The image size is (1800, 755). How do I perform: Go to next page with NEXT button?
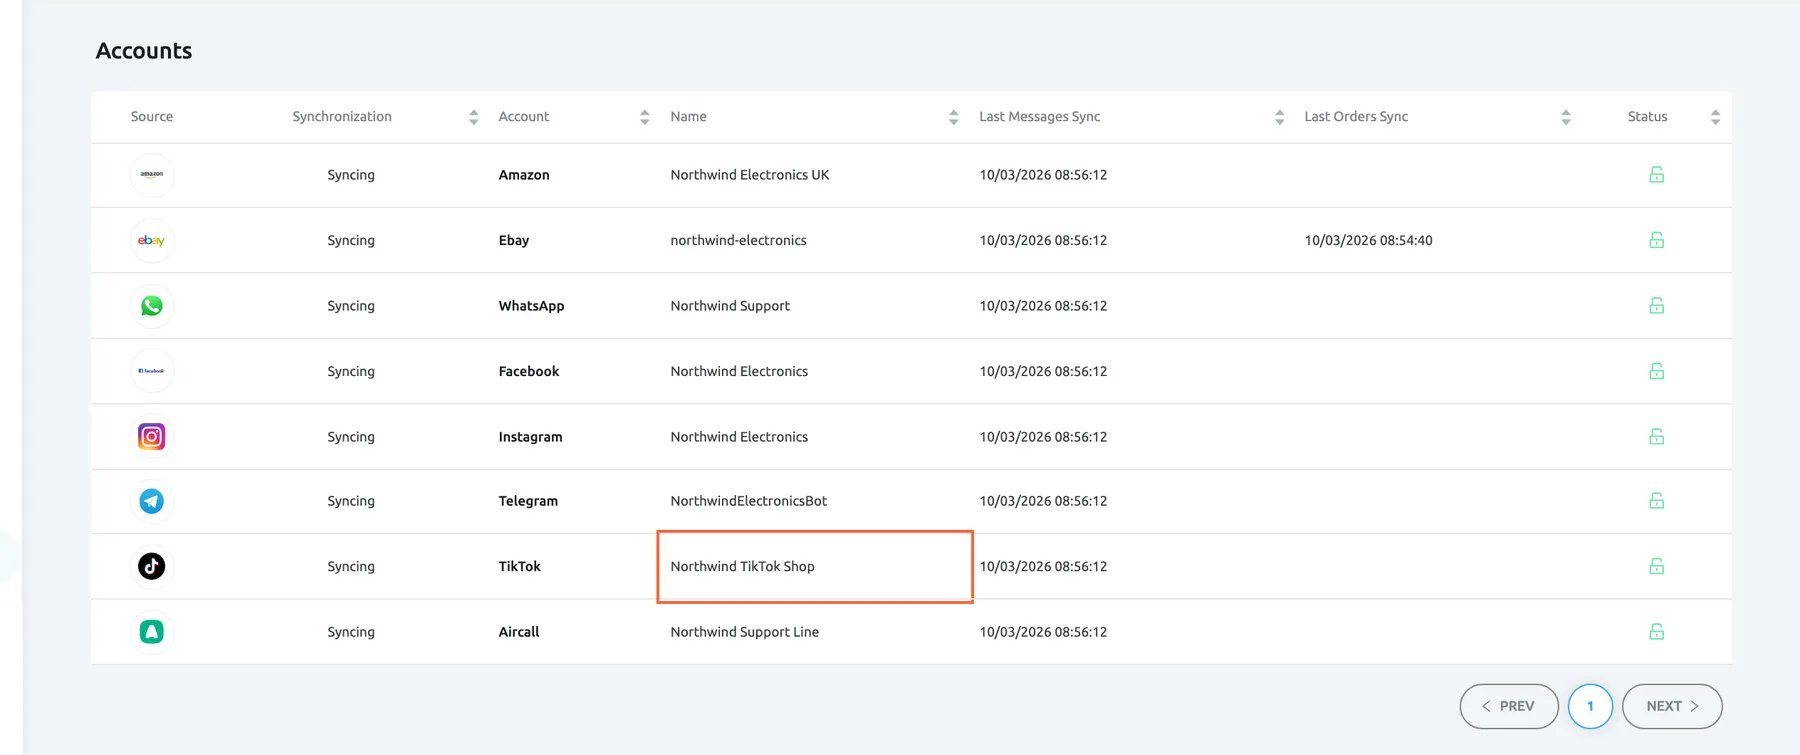pyautogui.click(x=1672, y=706)
